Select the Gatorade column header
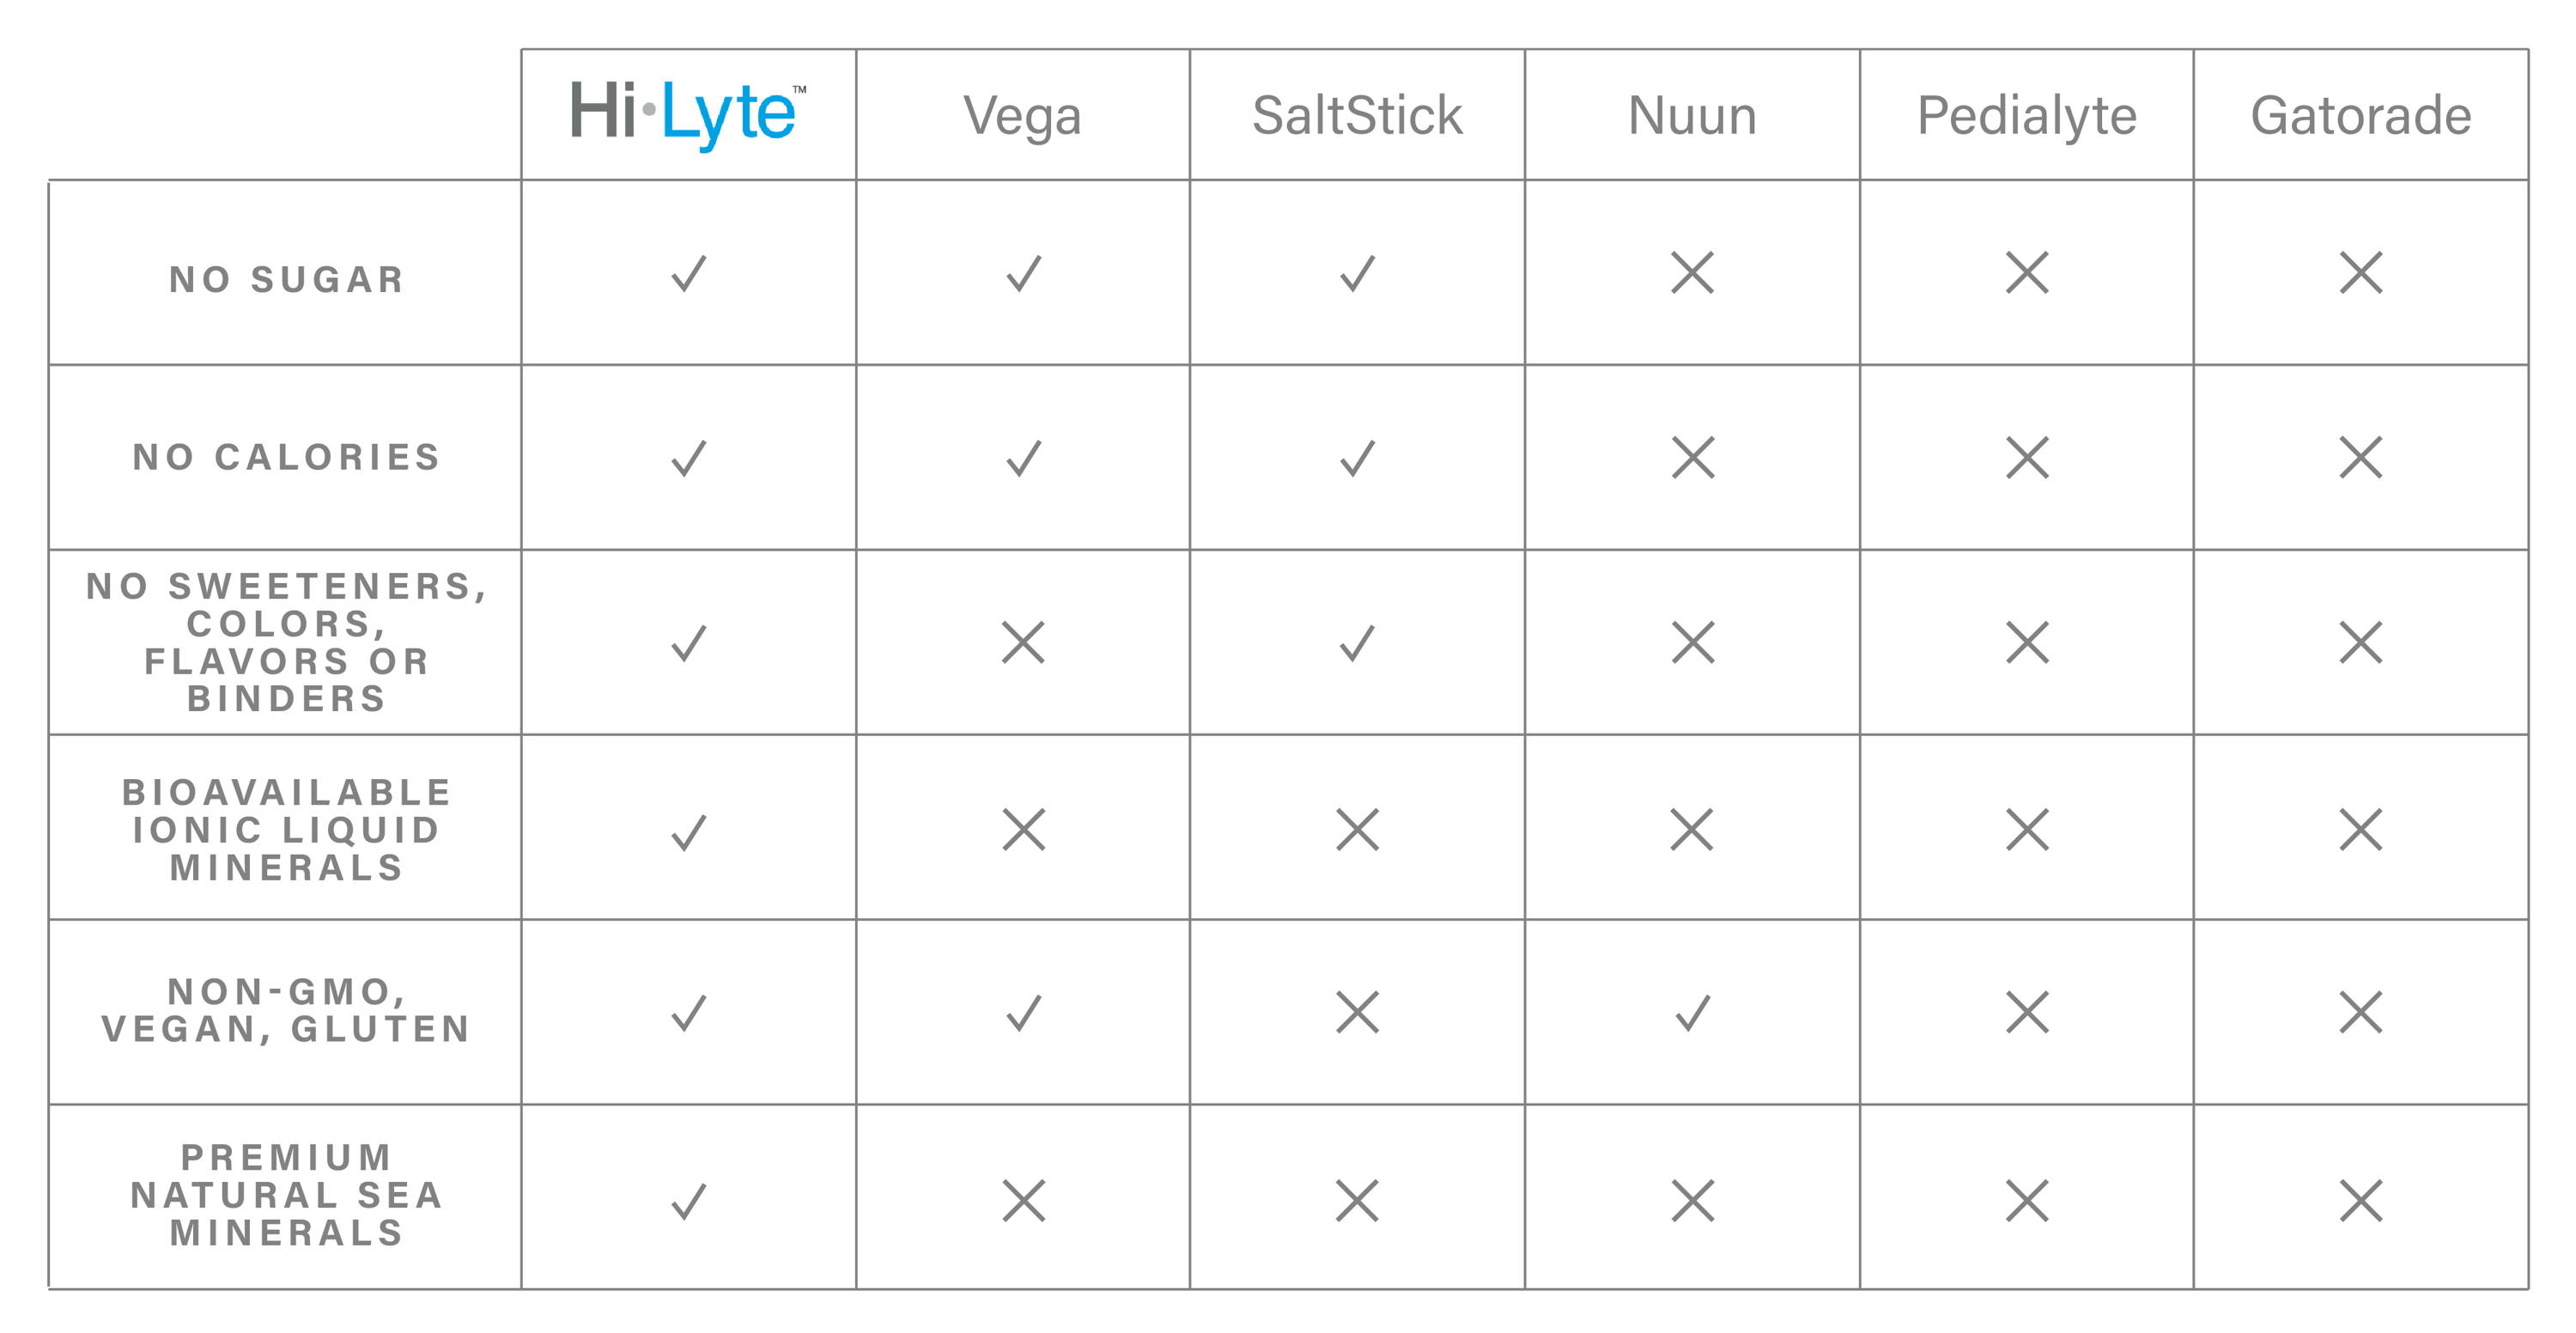The height and width of the screenshot is (1333, 2576). coord(2361,115)
